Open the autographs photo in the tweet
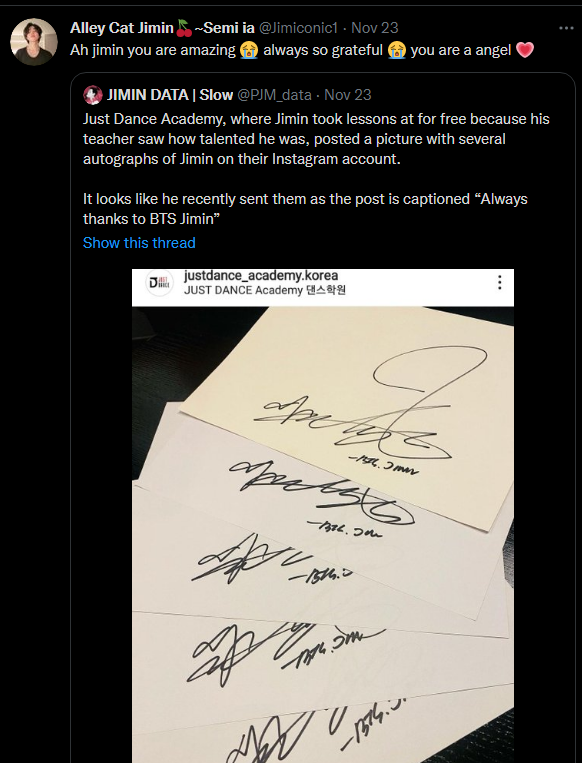 click(x=323, y=516)
